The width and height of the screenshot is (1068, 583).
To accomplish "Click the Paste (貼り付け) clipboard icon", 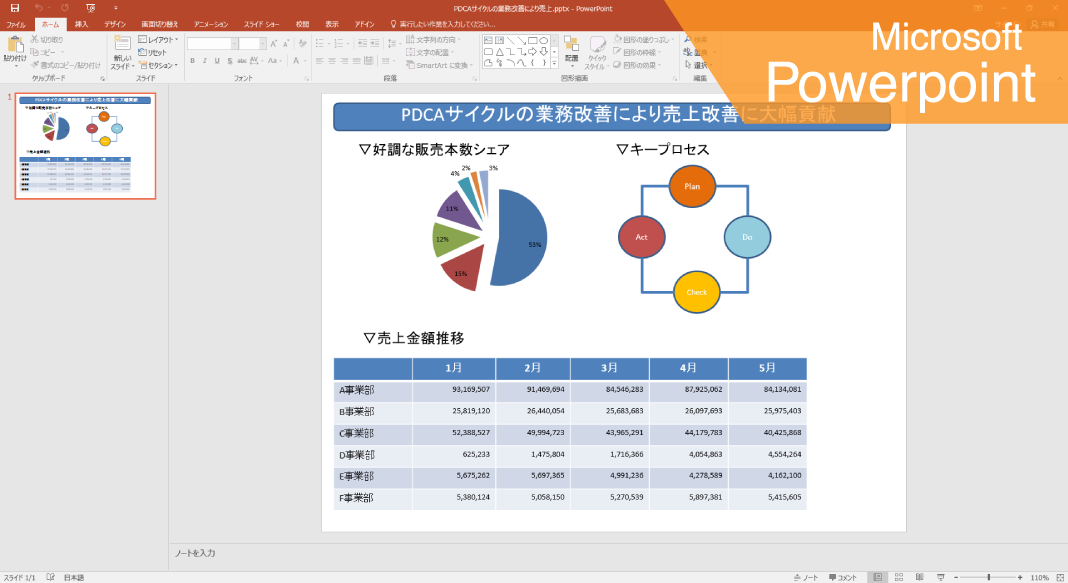I will pos(15,45).
